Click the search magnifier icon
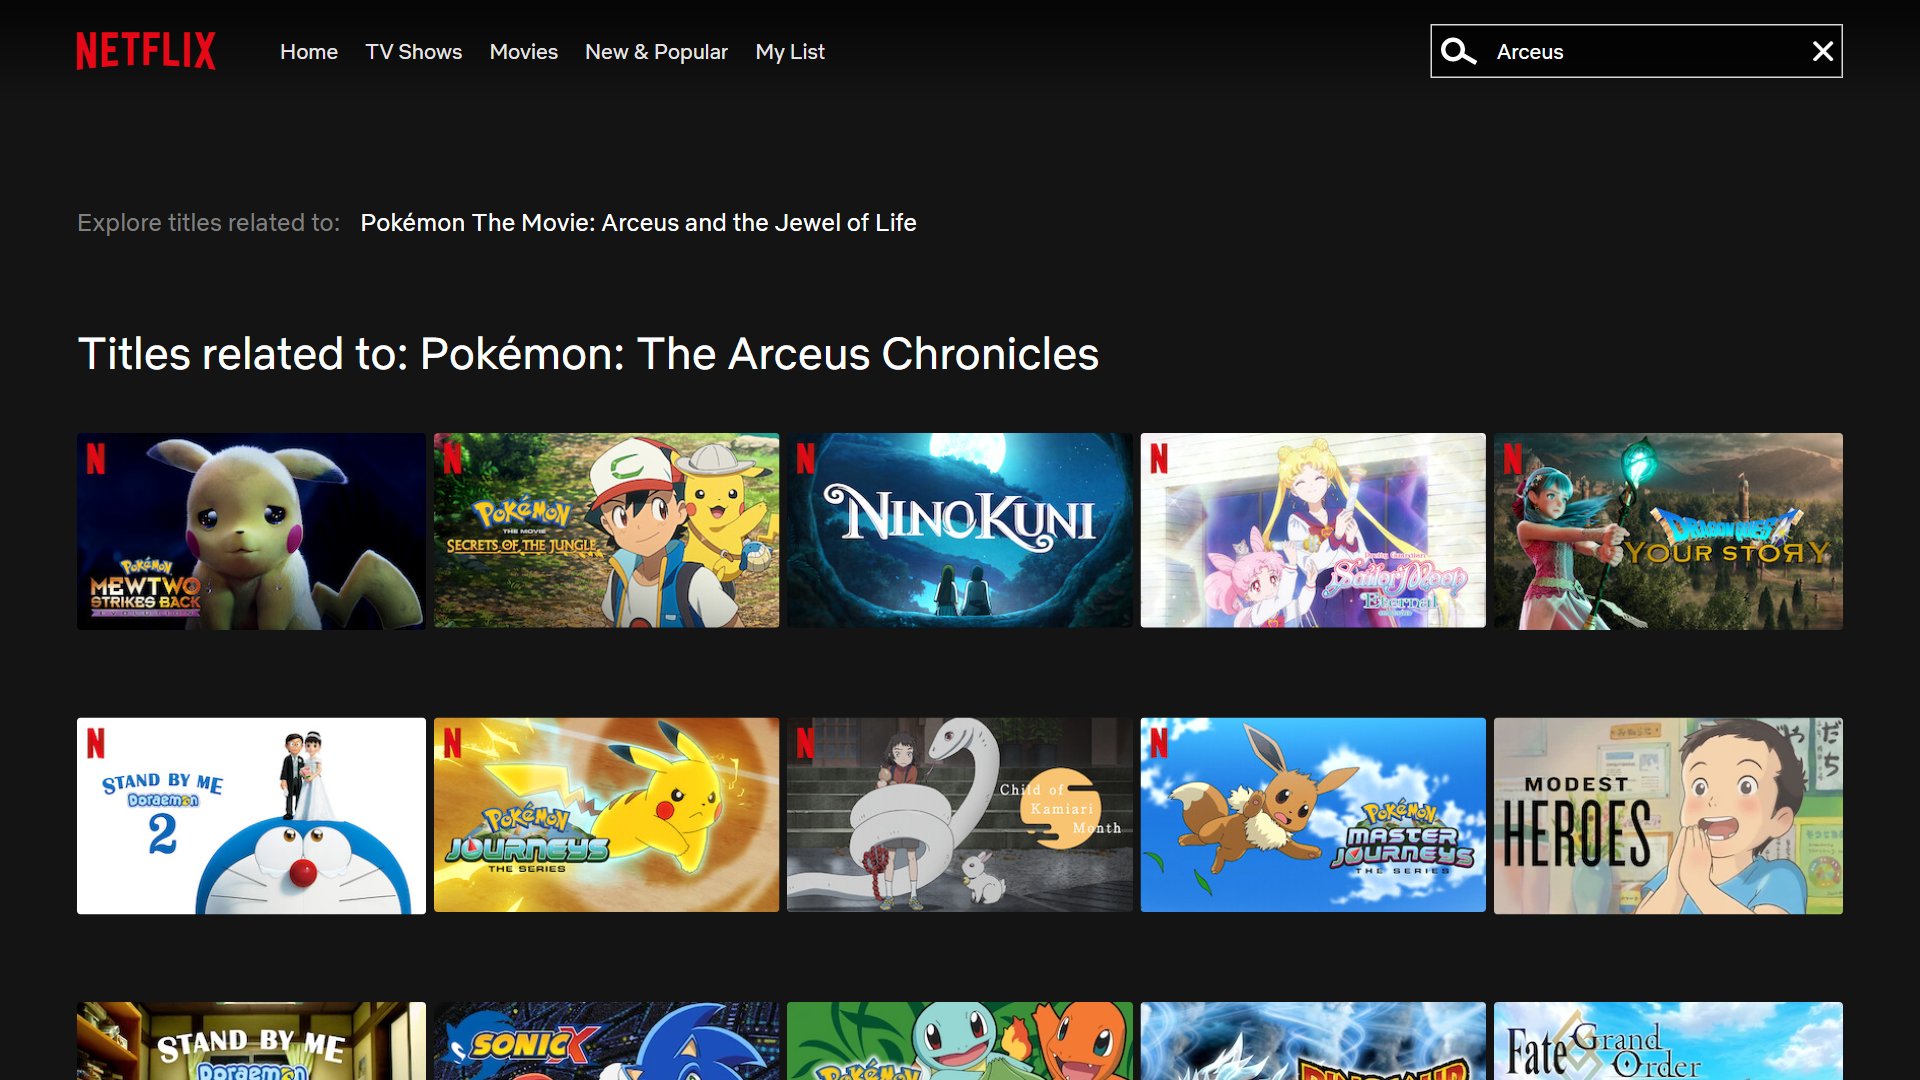 pos(1458,52)
